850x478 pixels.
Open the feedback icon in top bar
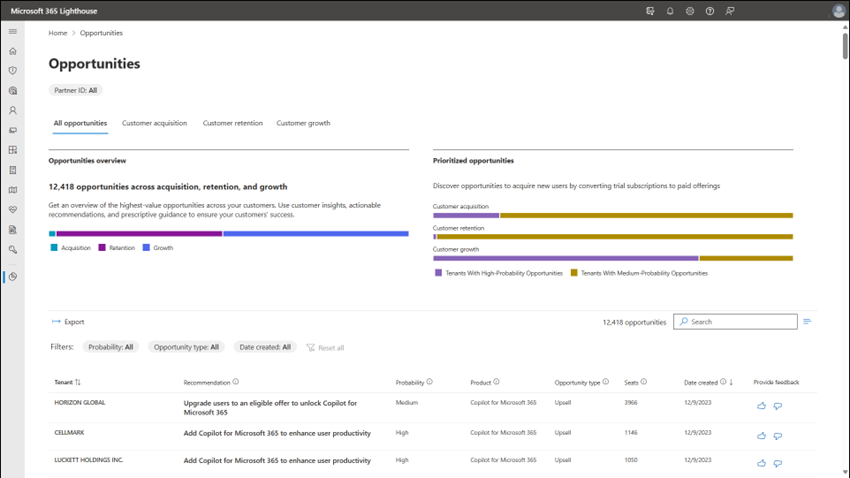pos(730,11)
